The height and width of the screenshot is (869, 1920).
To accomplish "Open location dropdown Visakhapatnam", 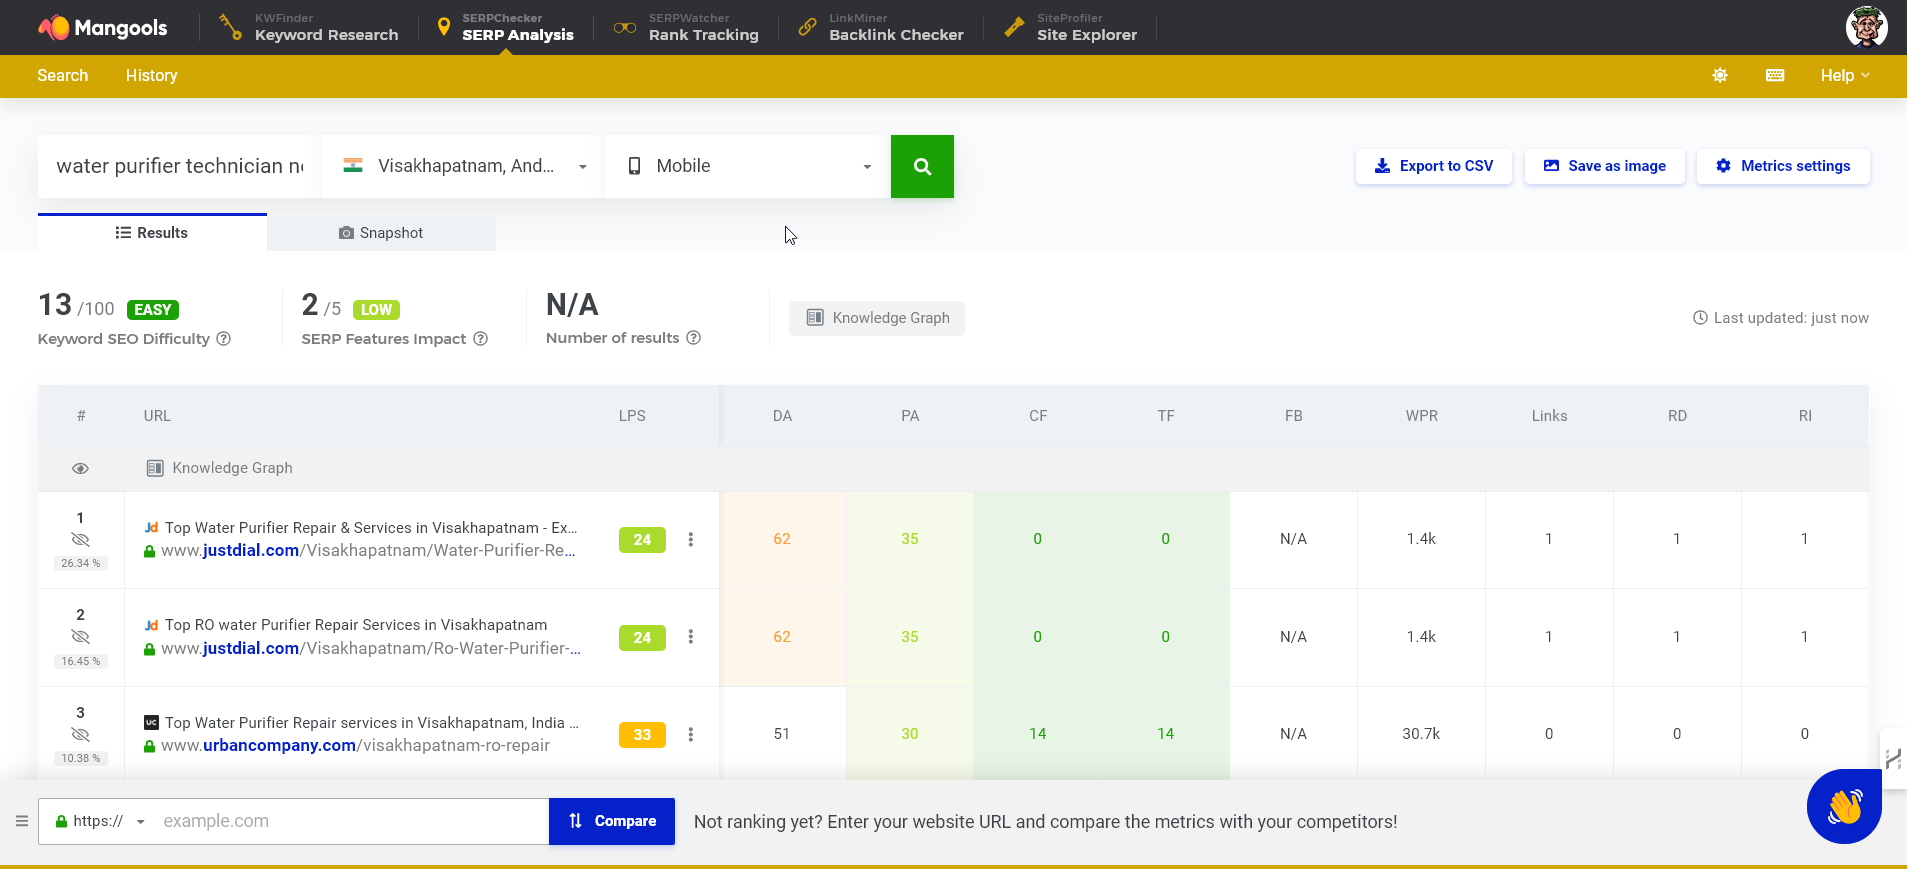I will tap(464, 166).
